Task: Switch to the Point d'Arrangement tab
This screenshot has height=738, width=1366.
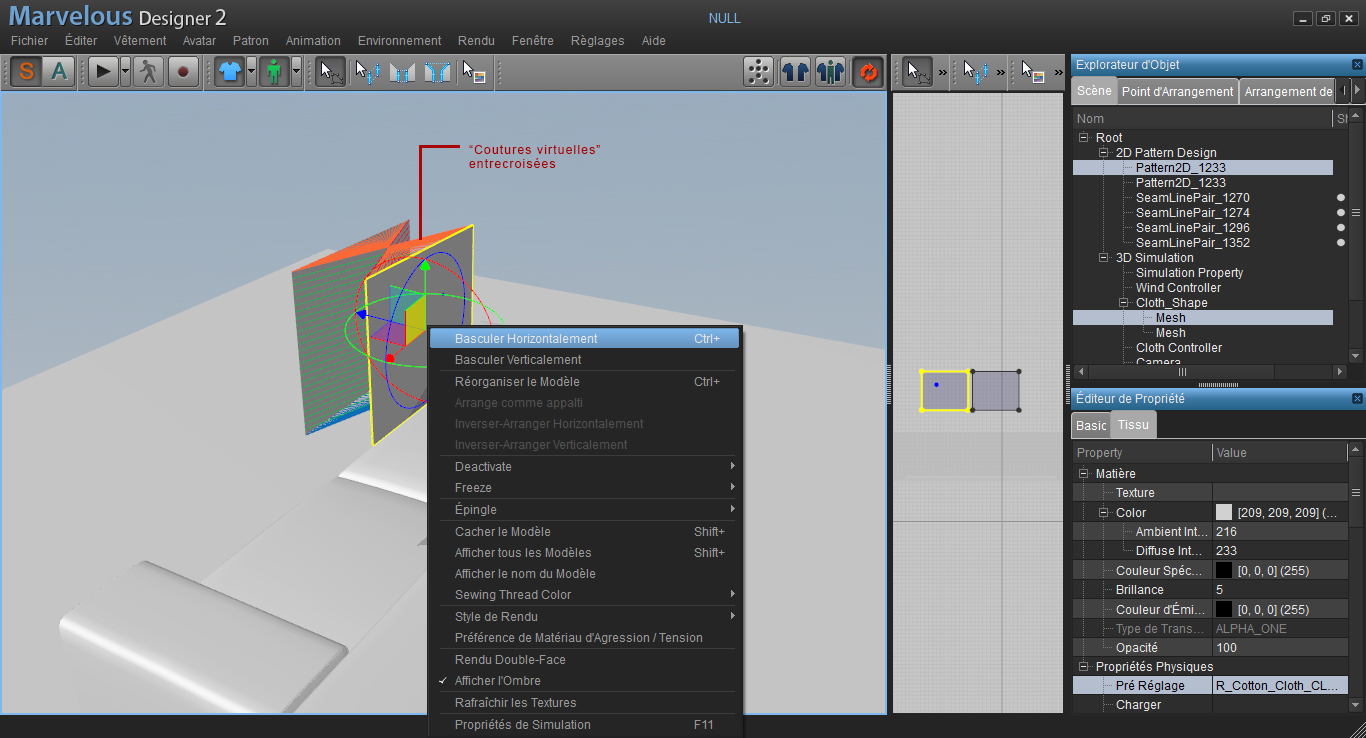Action: coord(1177,92)
